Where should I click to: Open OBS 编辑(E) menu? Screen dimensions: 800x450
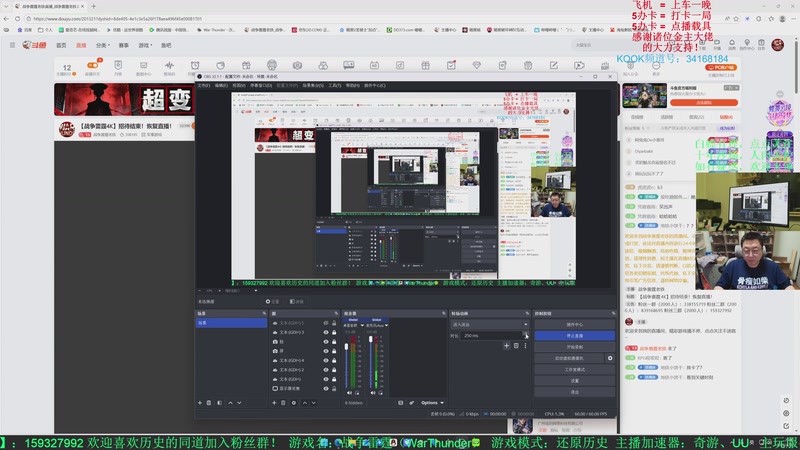point(221,85)
